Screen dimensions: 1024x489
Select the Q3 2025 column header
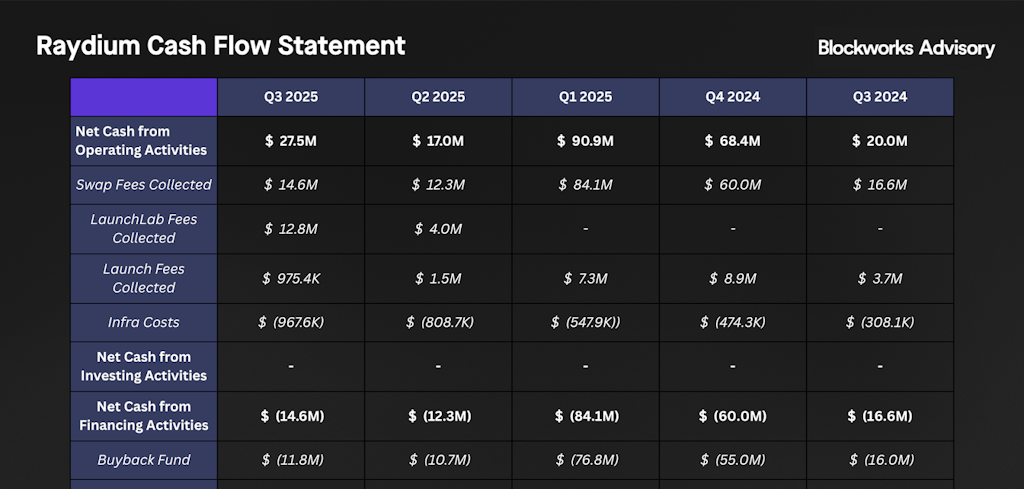pos(291,97)
